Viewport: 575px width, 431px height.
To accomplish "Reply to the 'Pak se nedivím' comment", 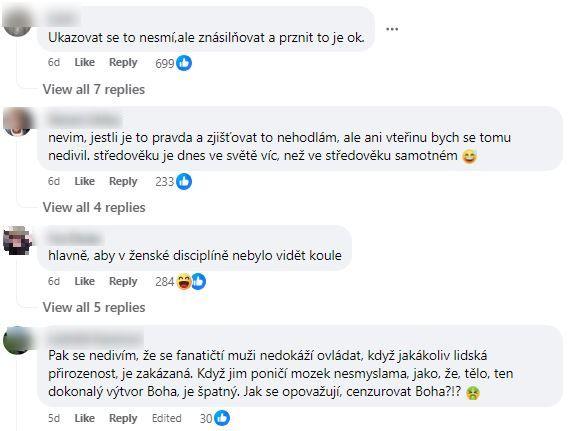I will coord(123,419).
